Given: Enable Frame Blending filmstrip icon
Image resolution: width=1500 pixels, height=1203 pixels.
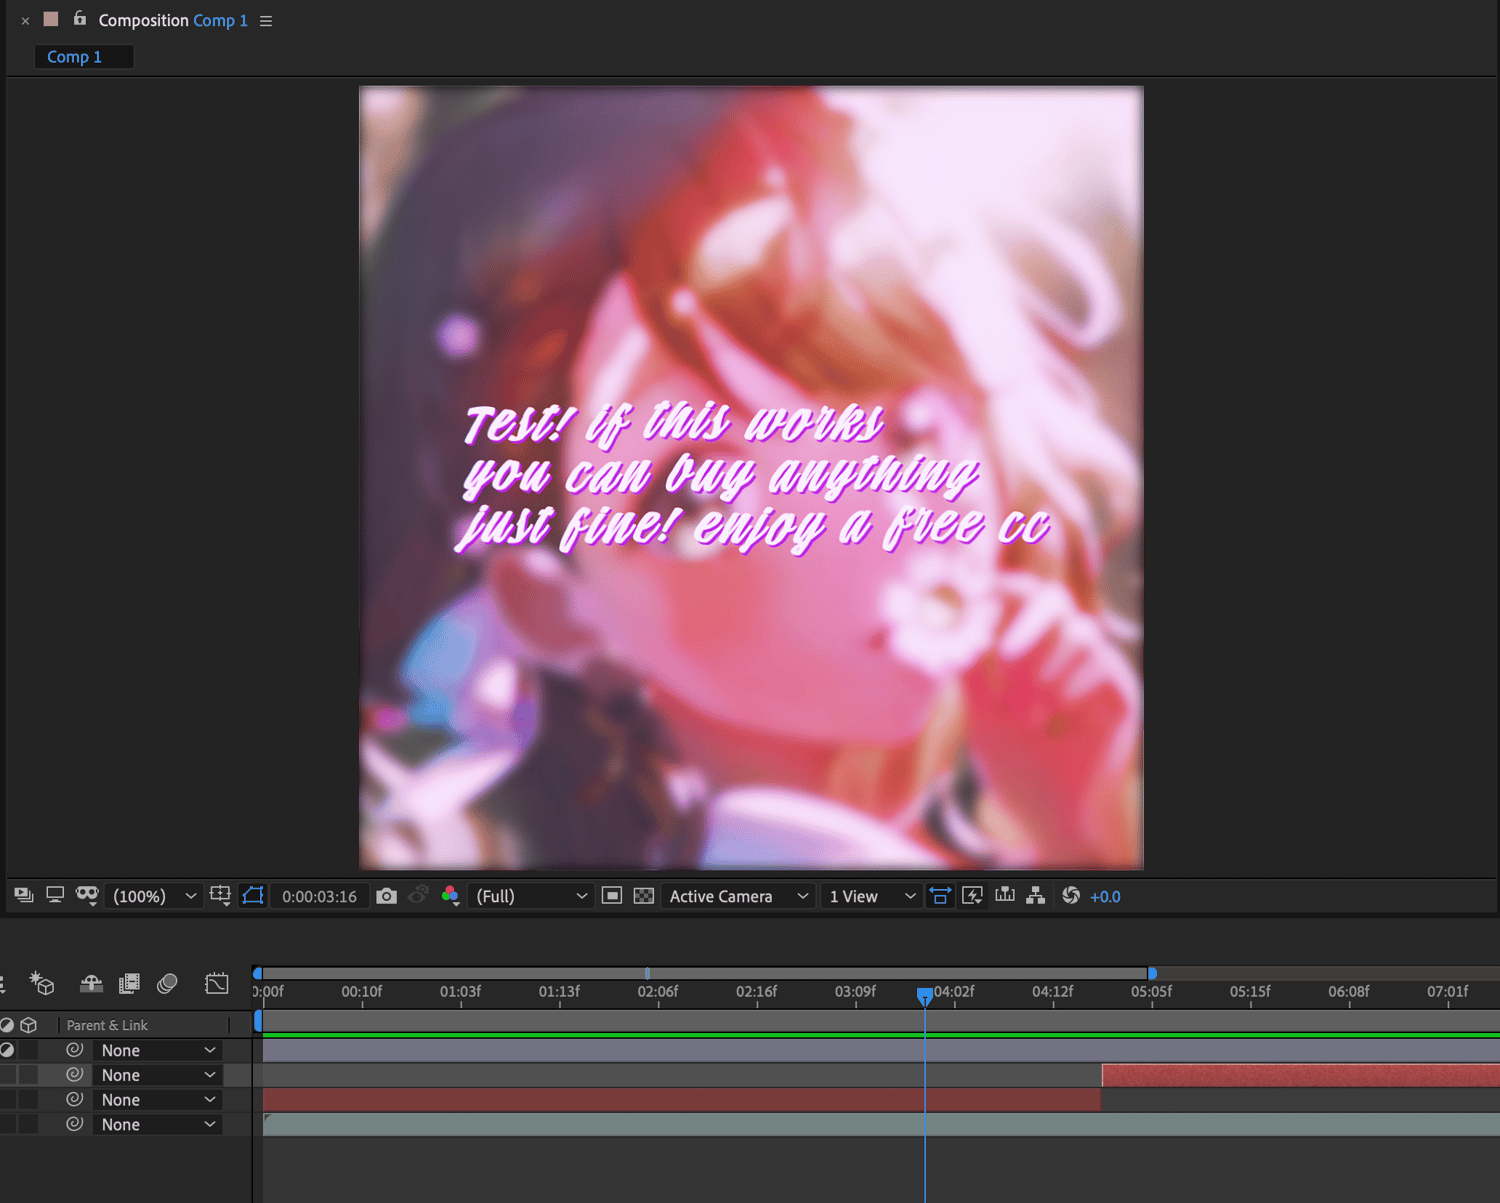Looking at the screenshot, I should pos(129,984).
